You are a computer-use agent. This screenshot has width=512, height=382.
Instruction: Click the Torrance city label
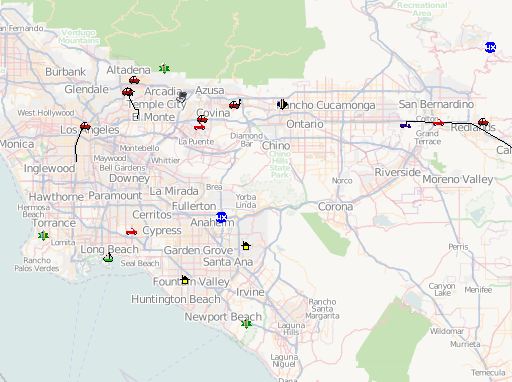54,223
